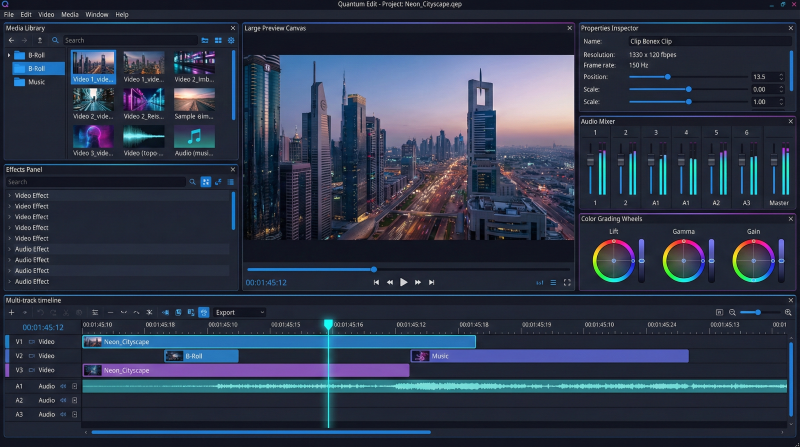
Task: Expand the B-Roll folder tree arrow
Action: [x=9, y=55]
